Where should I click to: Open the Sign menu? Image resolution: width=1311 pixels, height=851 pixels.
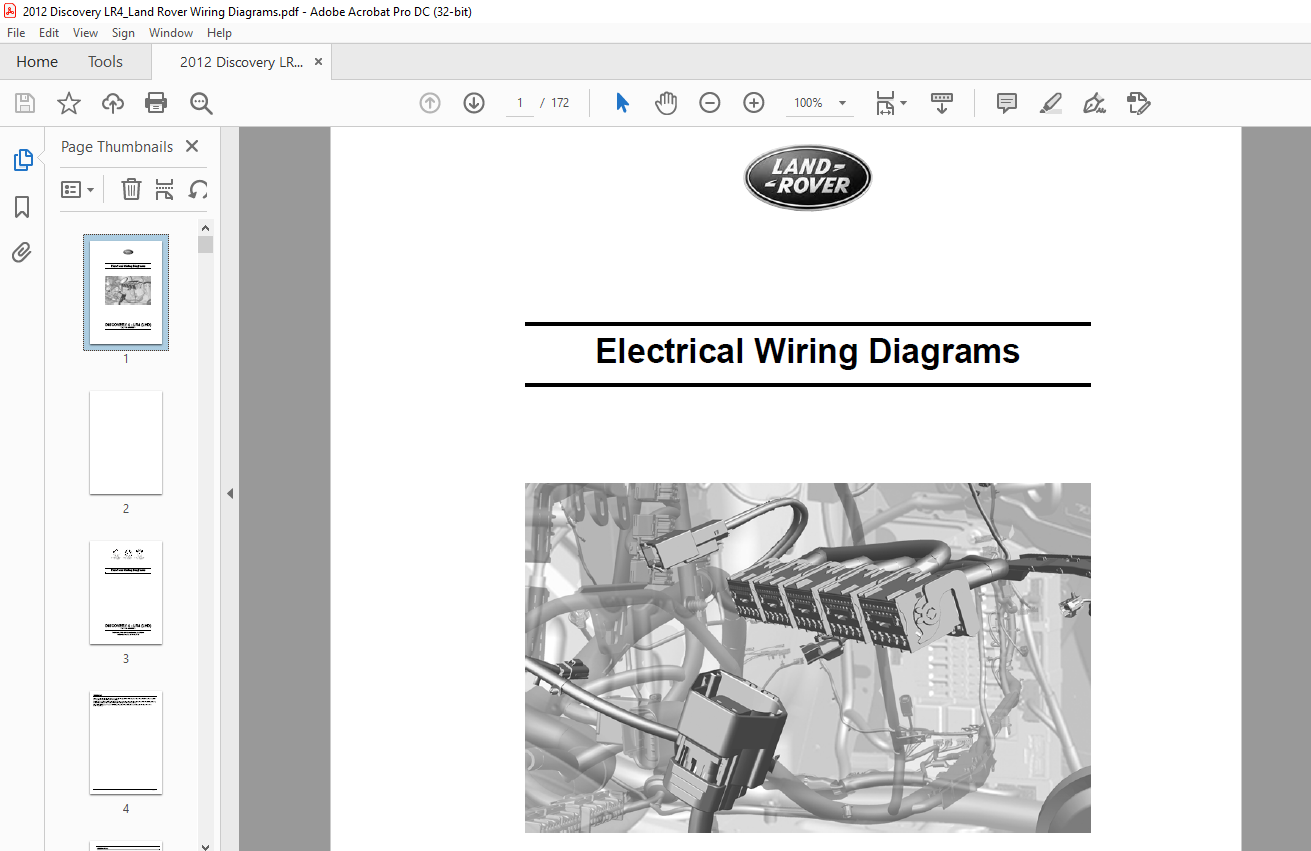[123, 33]
